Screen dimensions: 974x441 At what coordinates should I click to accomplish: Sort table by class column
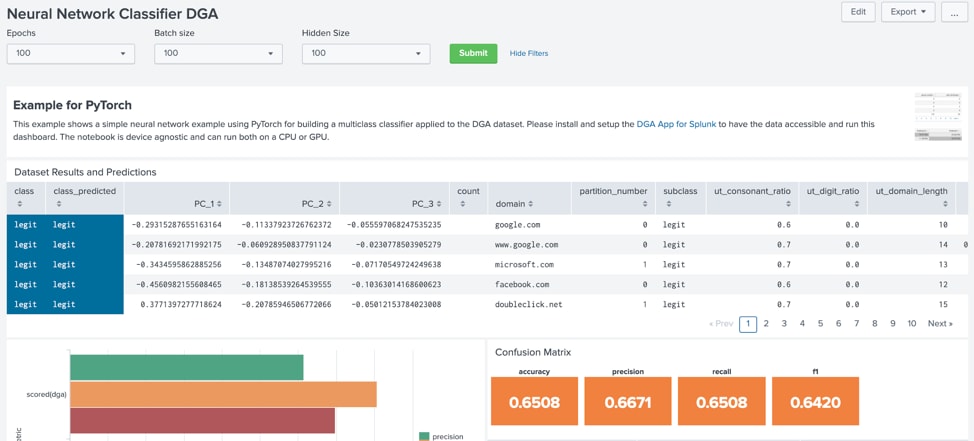tap(25, 198)
